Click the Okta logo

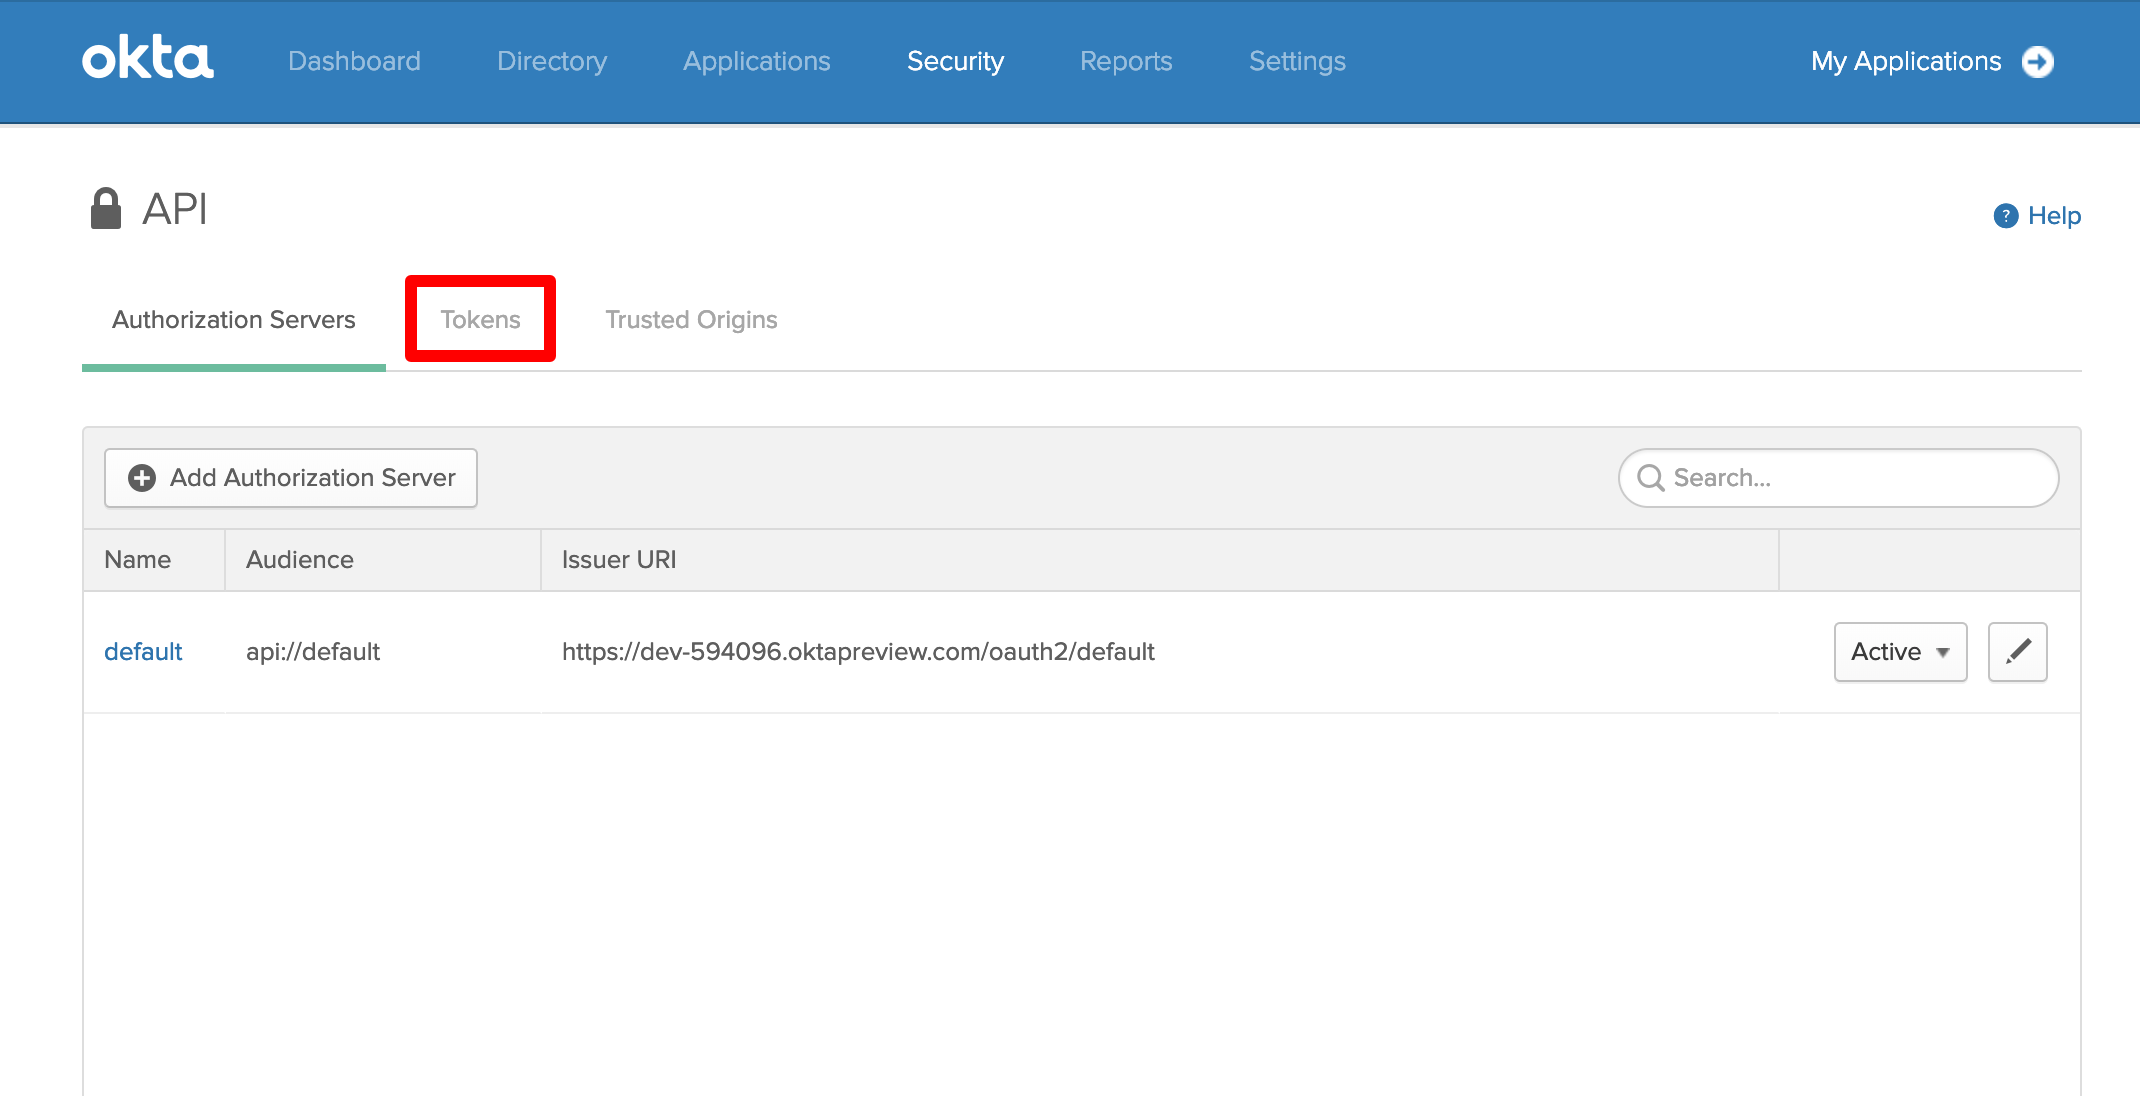pyautogui.click(x=148, y=59)
